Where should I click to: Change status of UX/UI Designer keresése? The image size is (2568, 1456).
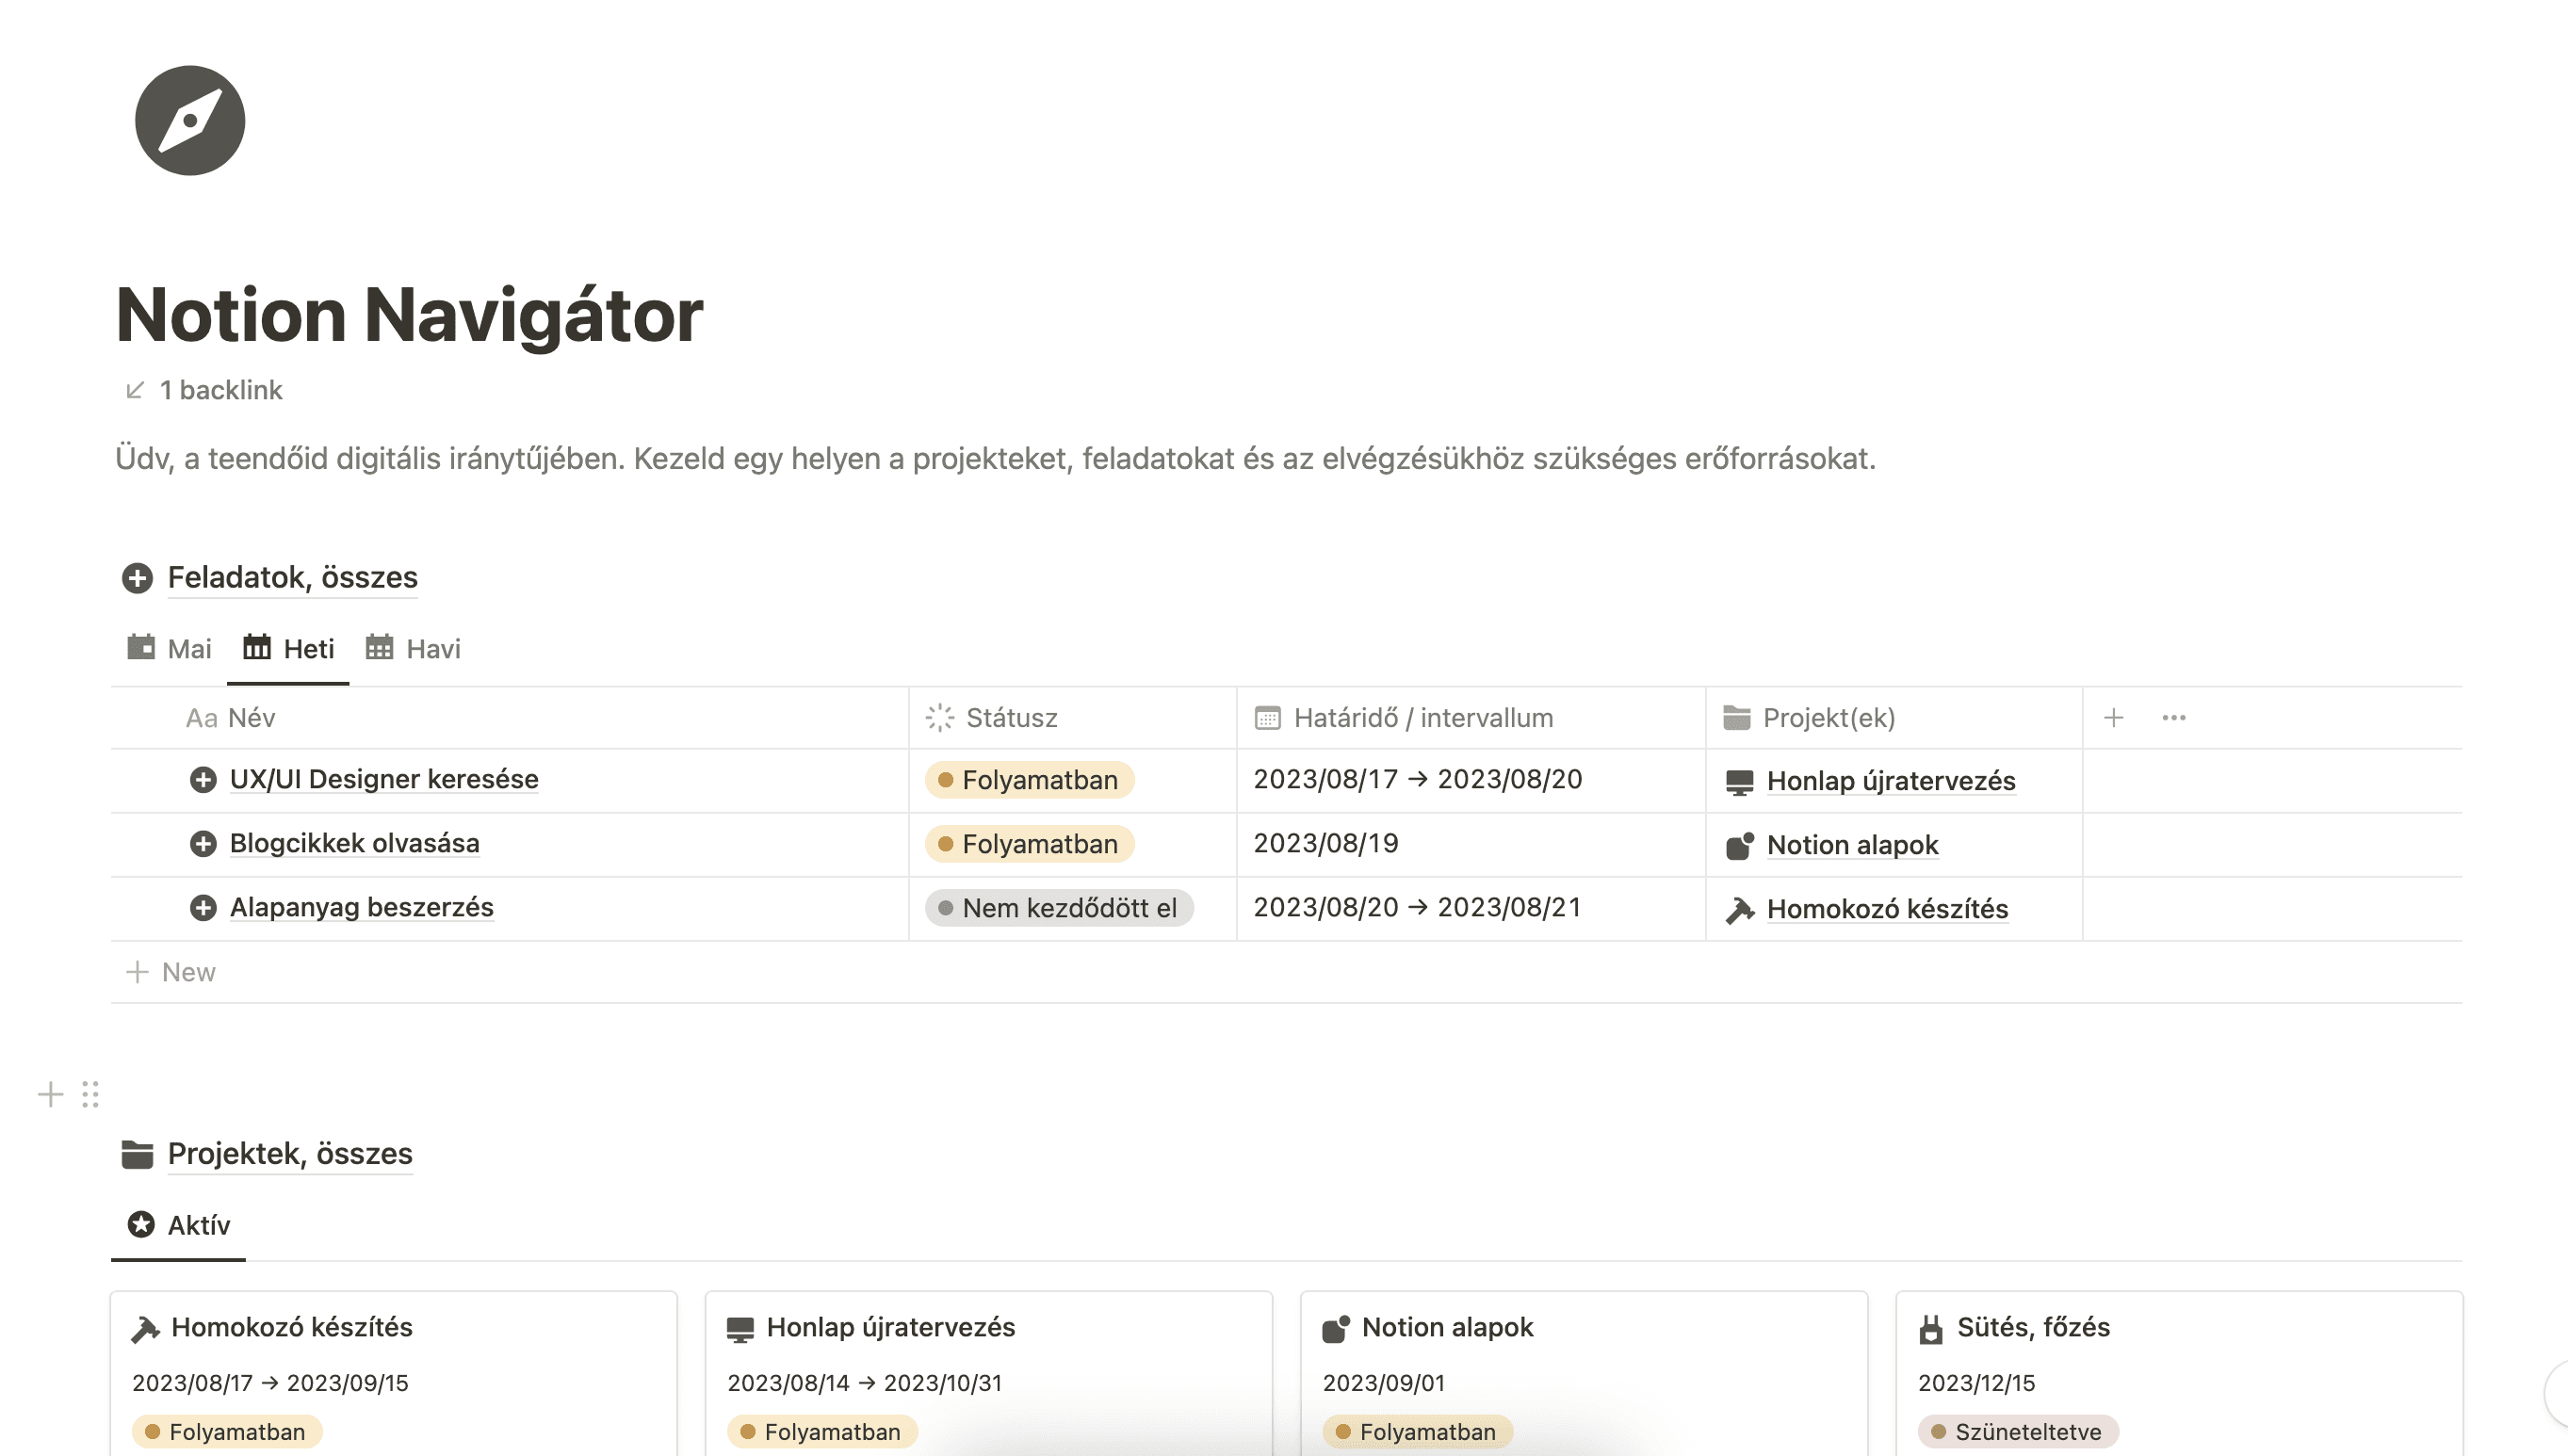1029,780
